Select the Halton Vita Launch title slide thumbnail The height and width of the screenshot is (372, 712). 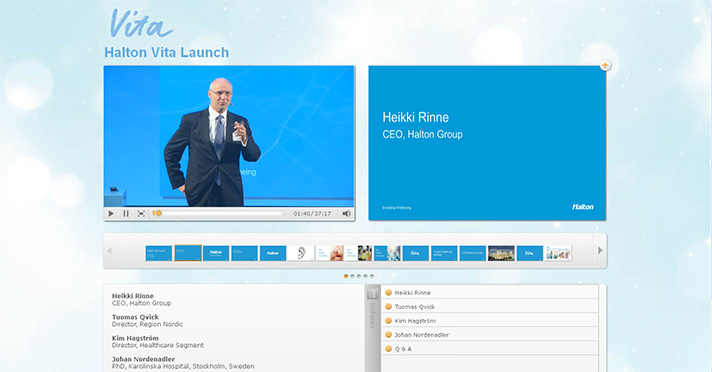(158, 253)
